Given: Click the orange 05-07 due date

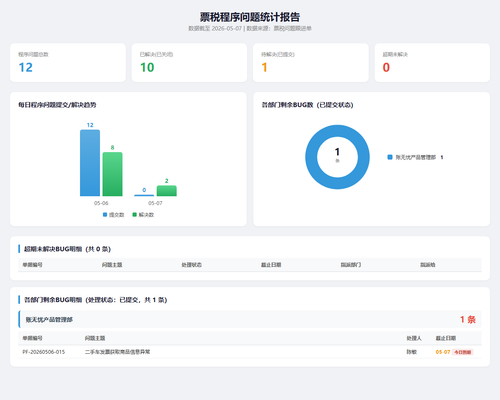Looking at the screenshot, I should pyautogui.click(x=443, y=352).
